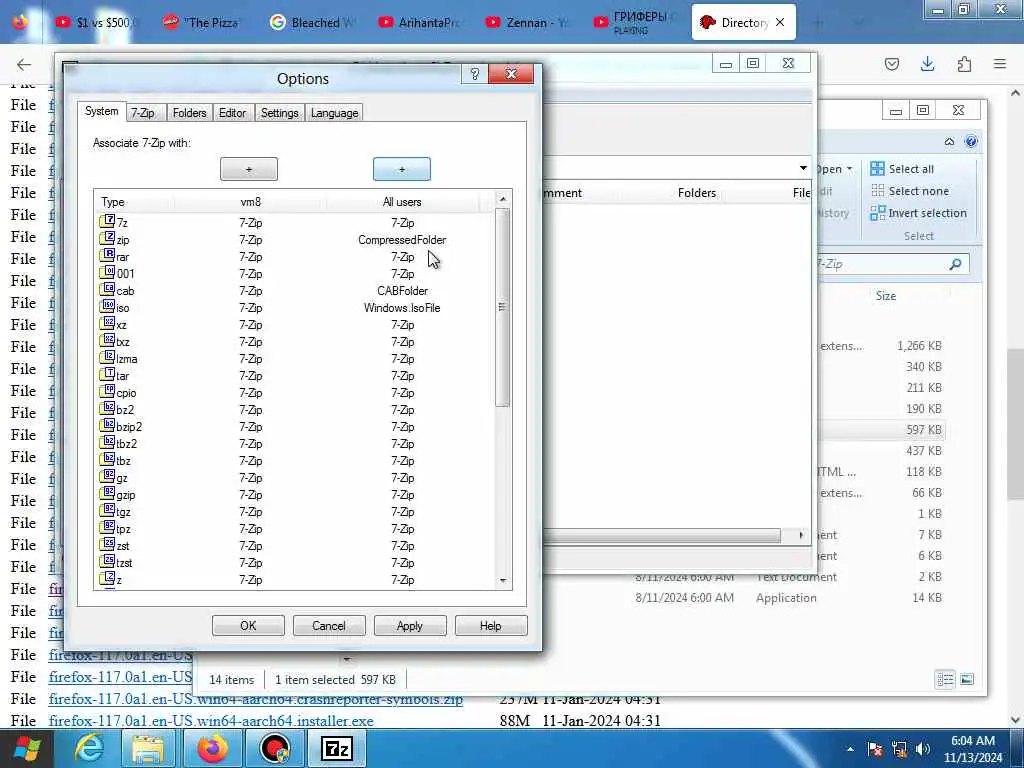The width and height of the screenshot is (1024, 768).
Task: Select the System tab
Action: pos(101,111)
